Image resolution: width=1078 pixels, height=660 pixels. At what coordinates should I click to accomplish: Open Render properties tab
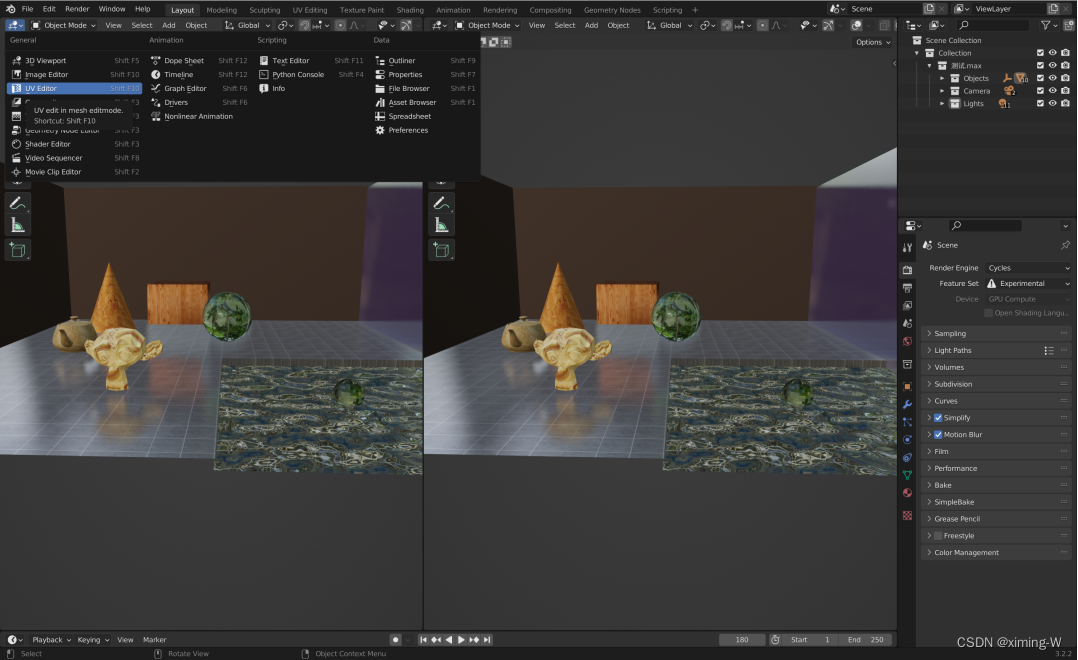click(x=908, y=270)
